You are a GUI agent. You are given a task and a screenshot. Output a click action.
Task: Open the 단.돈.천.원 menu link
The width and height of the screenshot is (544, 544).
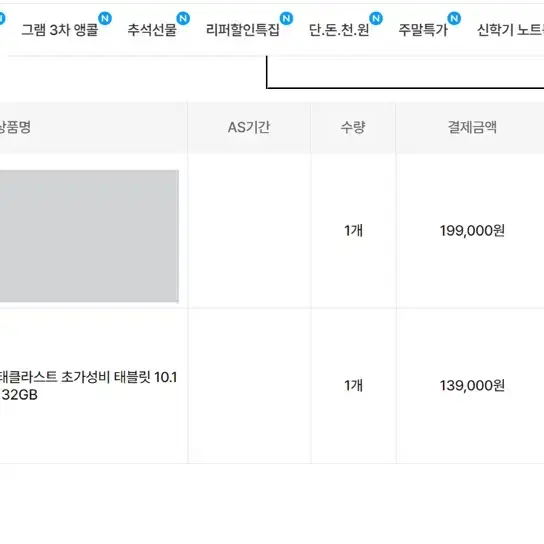[339, 30]
